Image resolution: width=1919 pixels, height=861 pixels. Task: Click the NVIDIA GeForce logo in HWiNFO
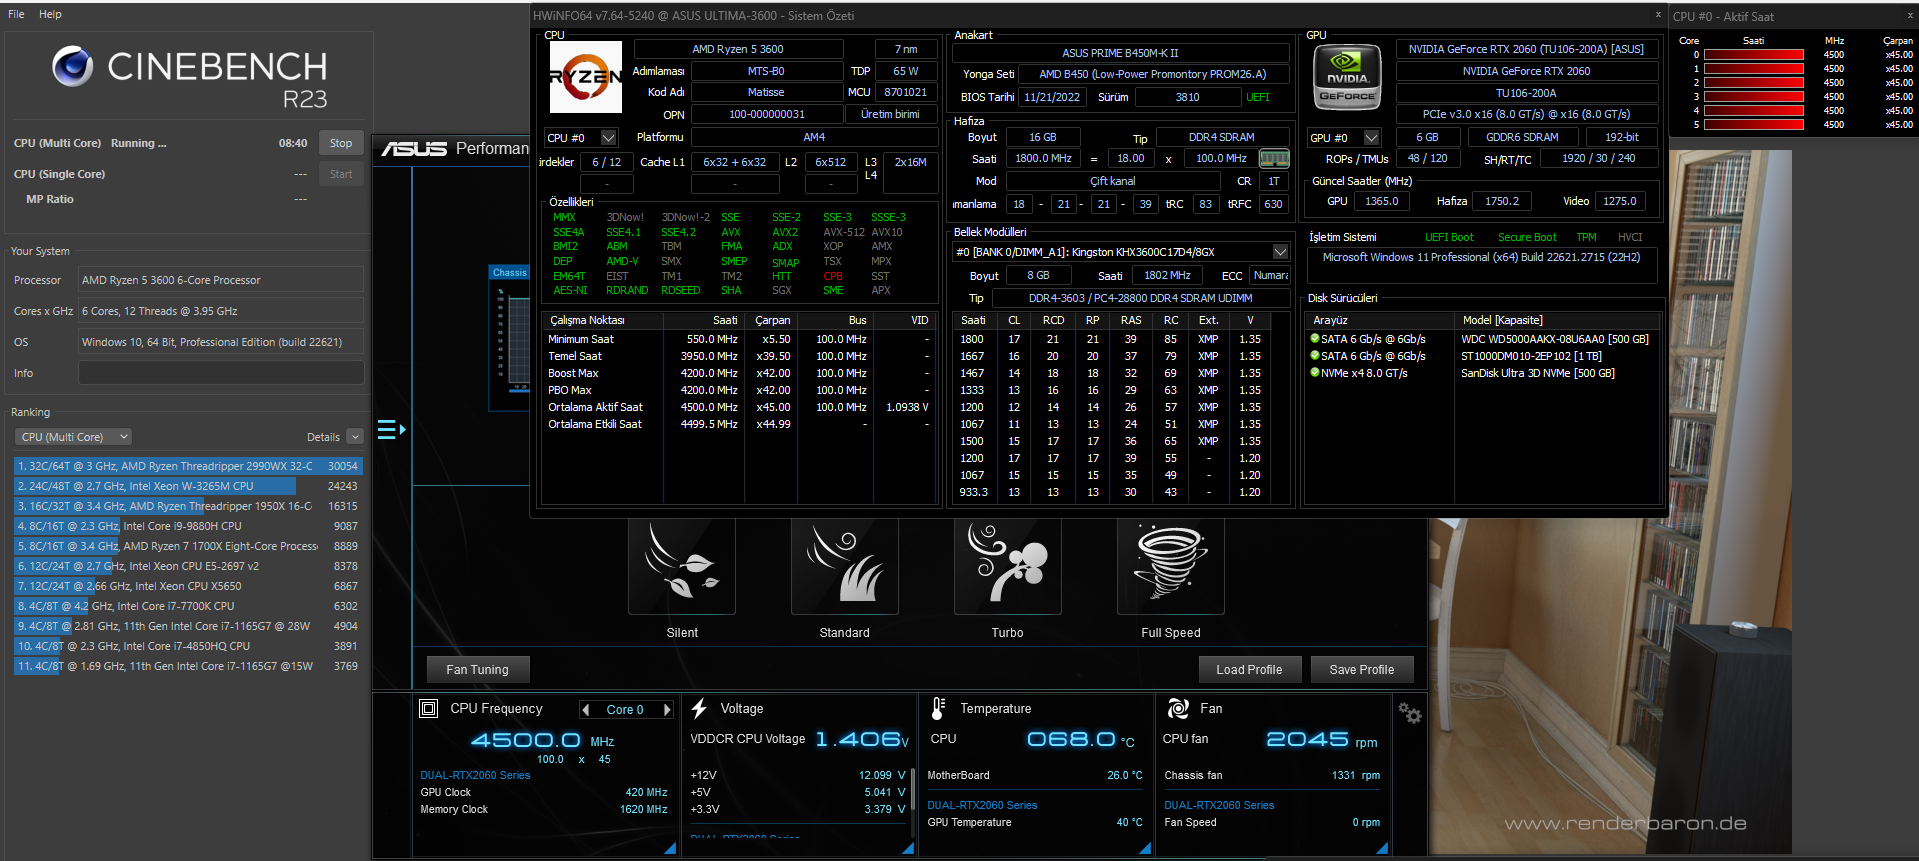pyautogui.click(x=1347, y=77)
